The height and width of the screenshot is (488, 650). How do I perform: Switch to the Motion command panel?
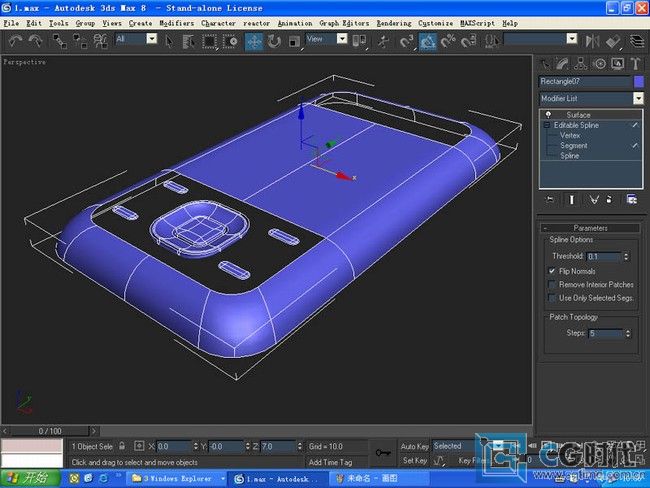pos(599,64)
